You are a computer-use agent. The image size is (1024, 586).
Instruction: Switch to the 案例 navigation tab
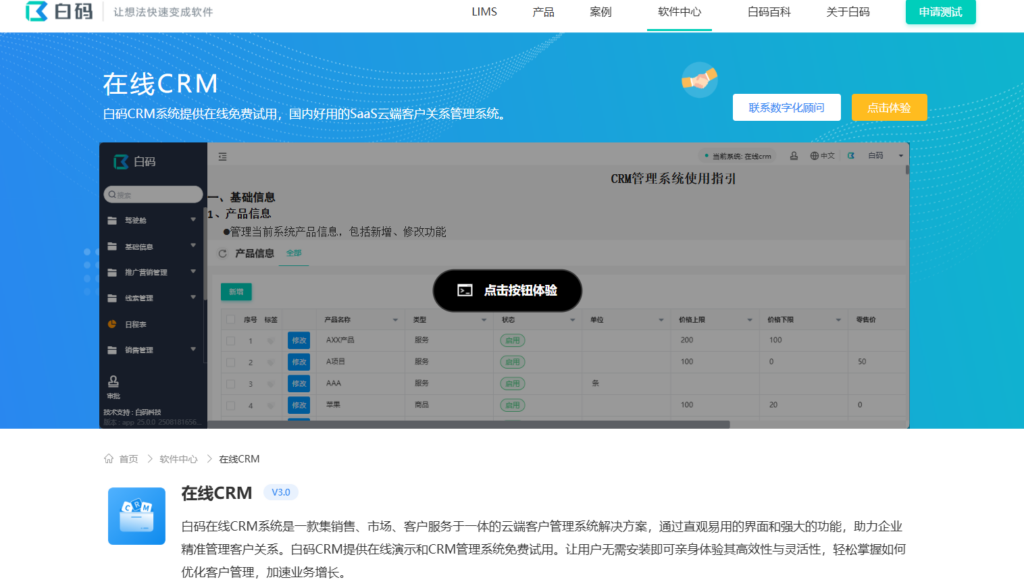tap(600, 13)
